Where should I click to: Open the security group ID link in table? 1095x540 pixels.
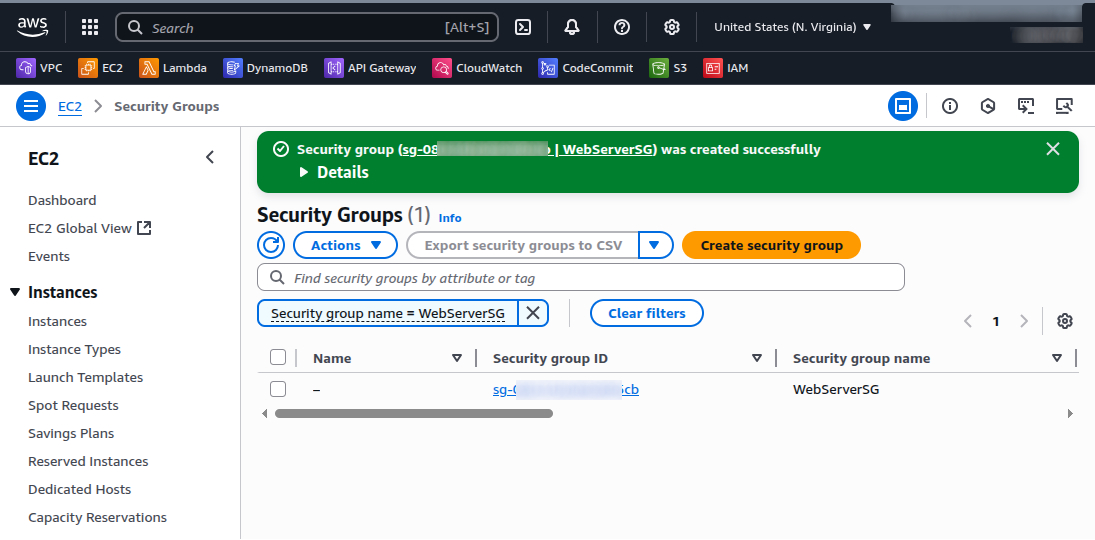(x=566, y=390)
